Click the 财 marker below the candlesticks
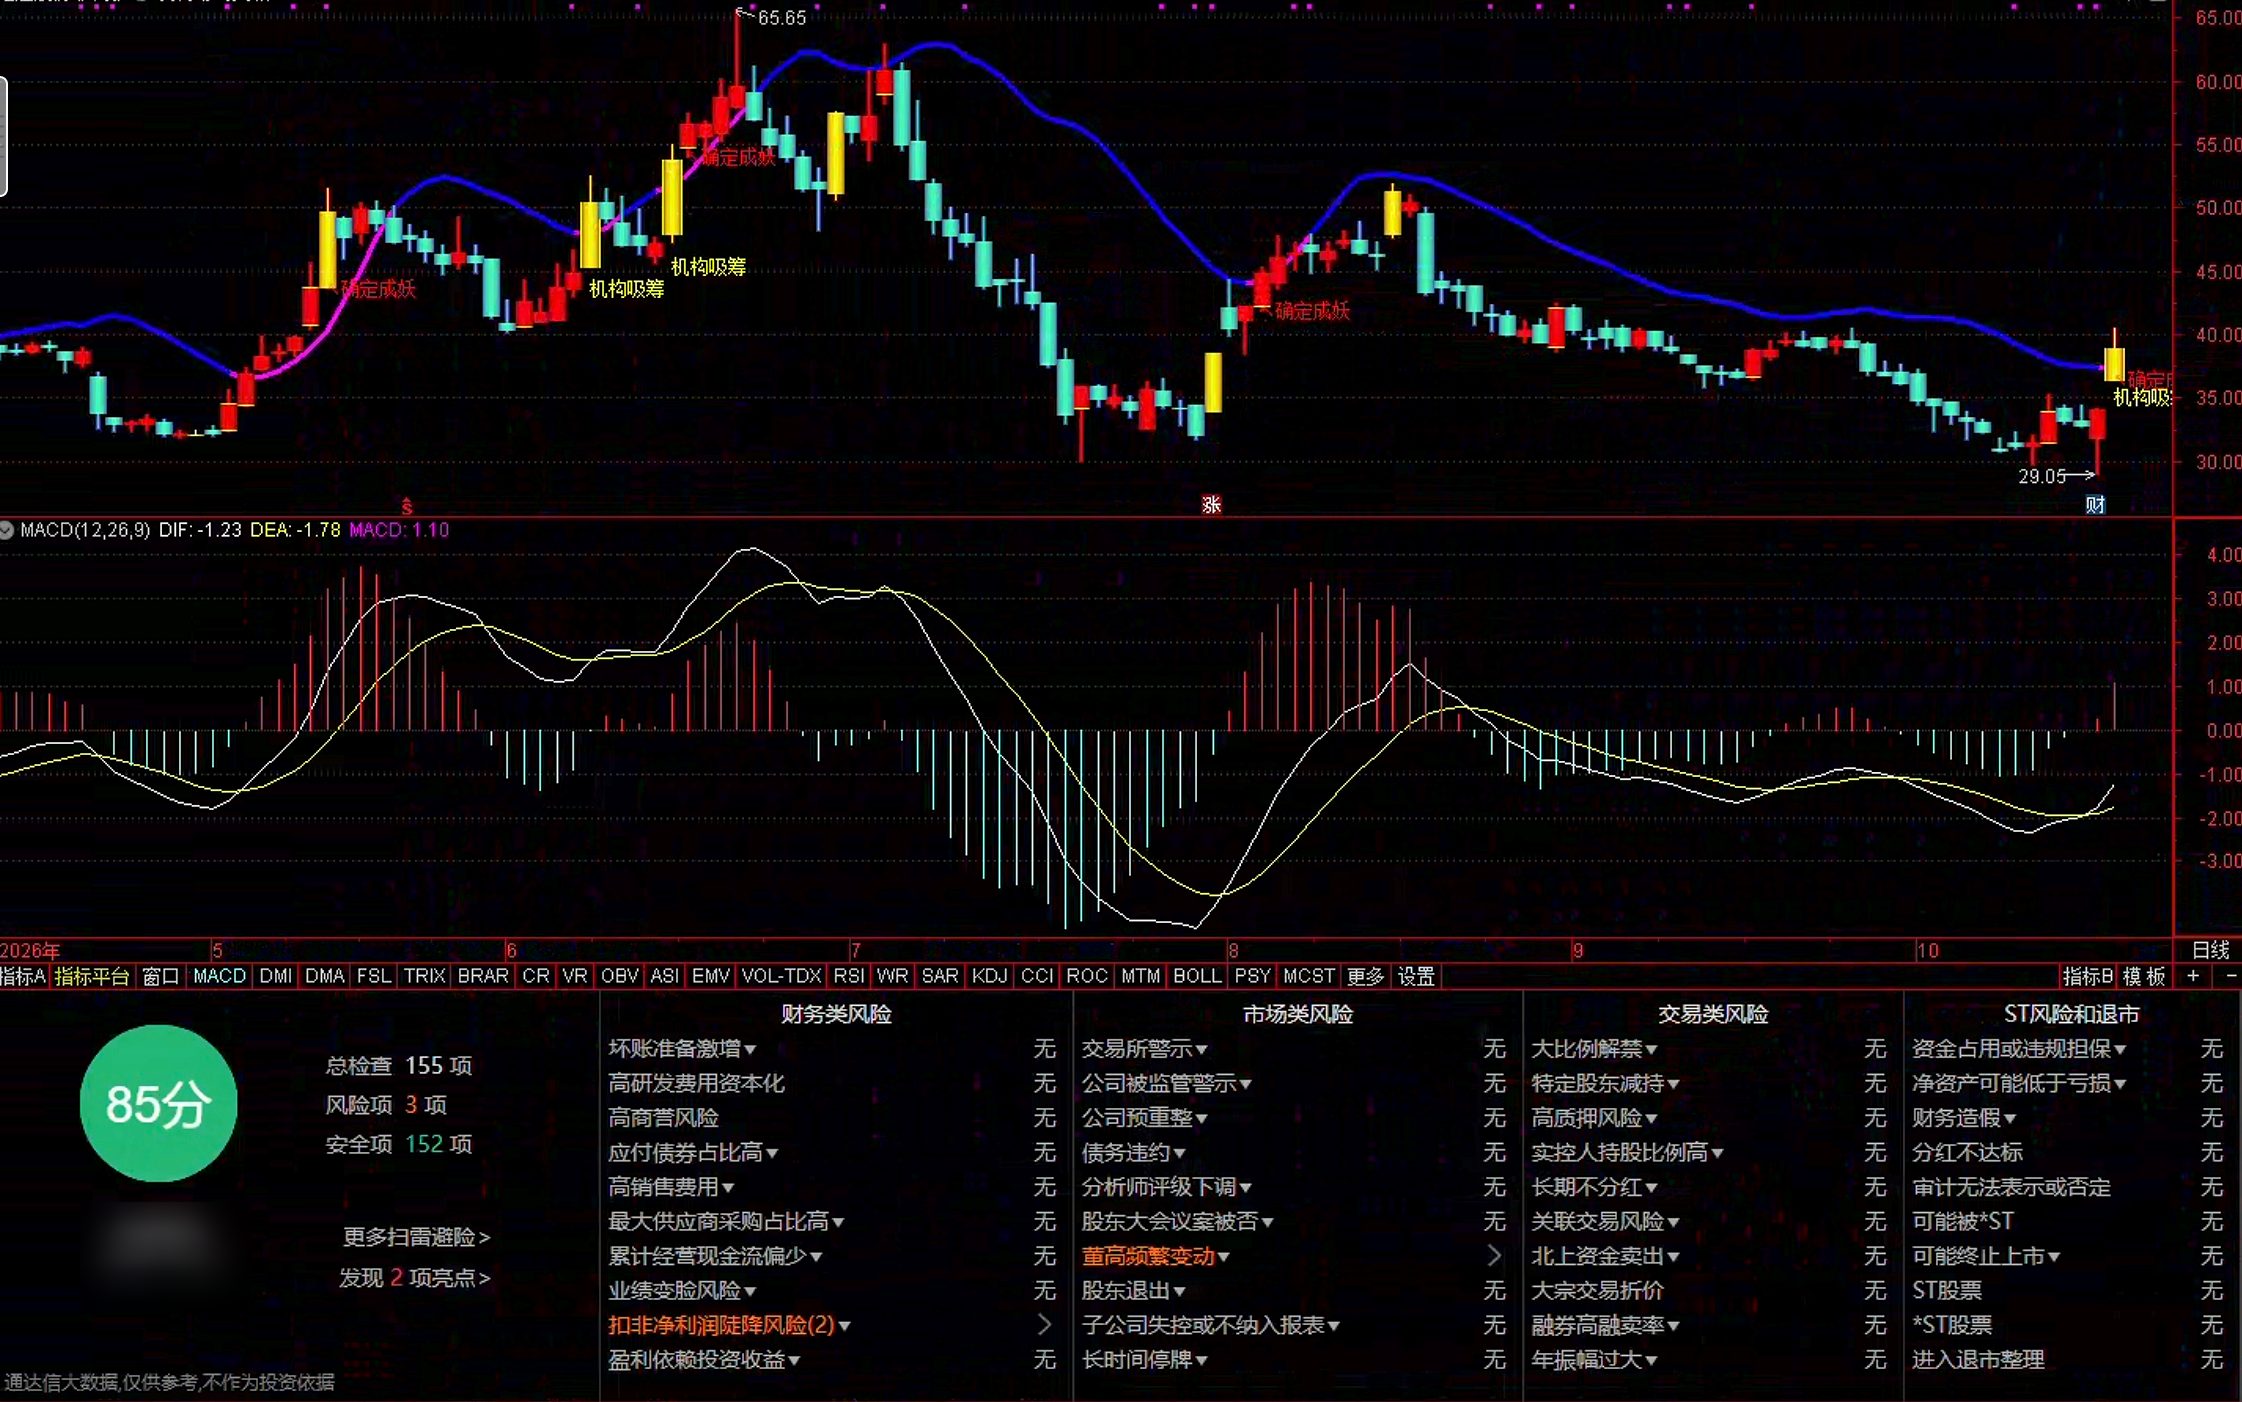The image size is (2242, 1402). pyautogui.click(x=2095, y=504)
